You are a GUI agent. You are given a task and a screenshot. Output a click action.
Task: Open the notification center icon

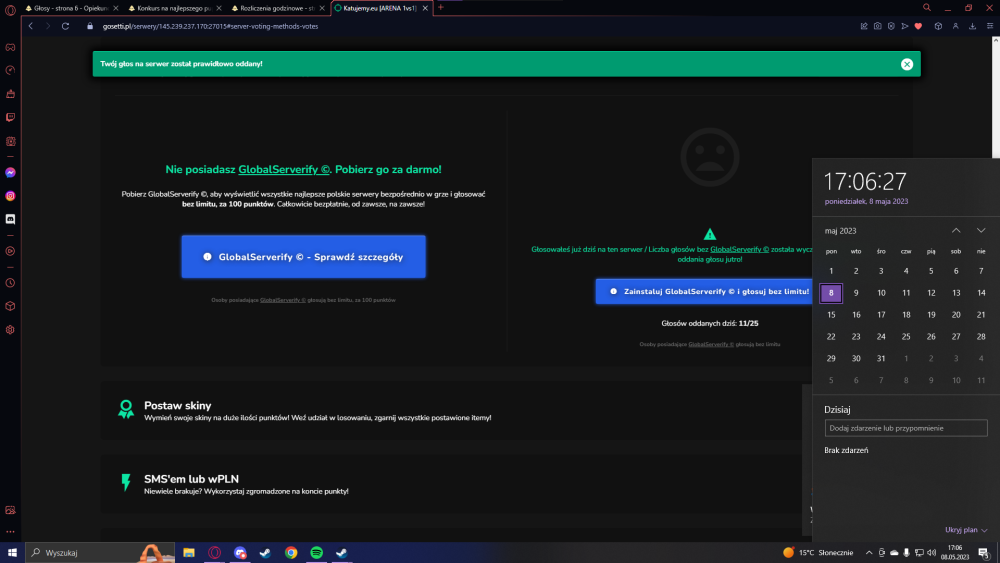point(984,553)
